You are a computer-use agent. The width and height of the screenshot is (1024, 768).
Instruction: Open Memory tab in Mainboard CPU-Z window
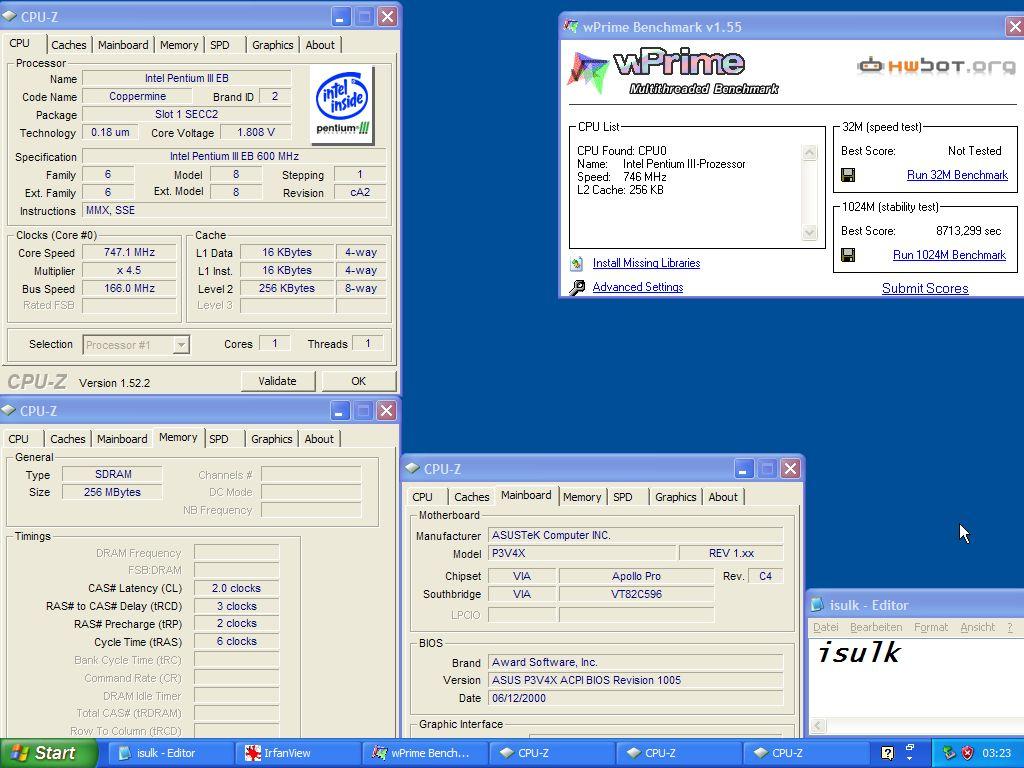[x=581, y=497]
